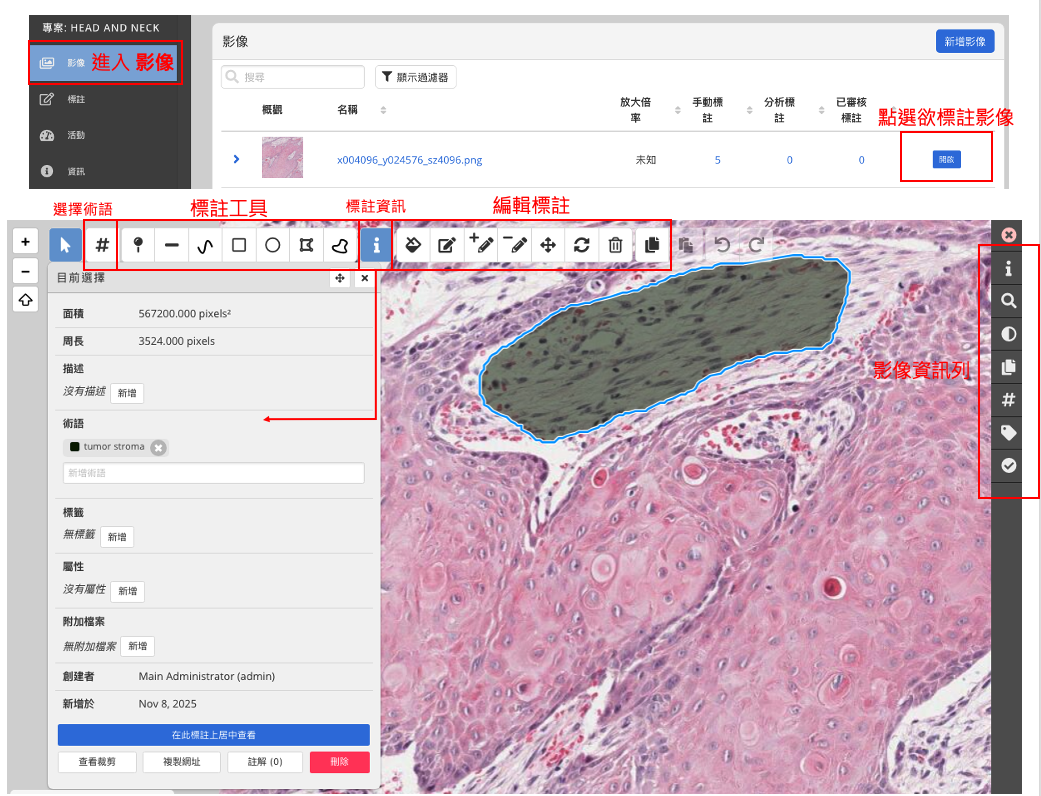This screenshot has width=1041, height=796.
Task: Toggle the contrast panel in right sidebar
Action: click(x=1009, y=334)
